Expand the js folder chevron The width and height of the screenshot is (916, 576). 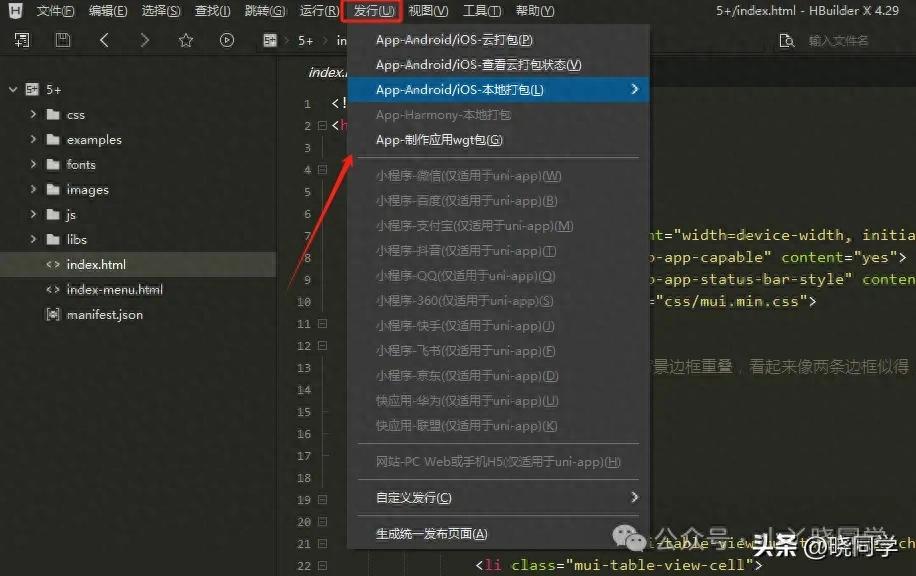click(x=33, y=214)
